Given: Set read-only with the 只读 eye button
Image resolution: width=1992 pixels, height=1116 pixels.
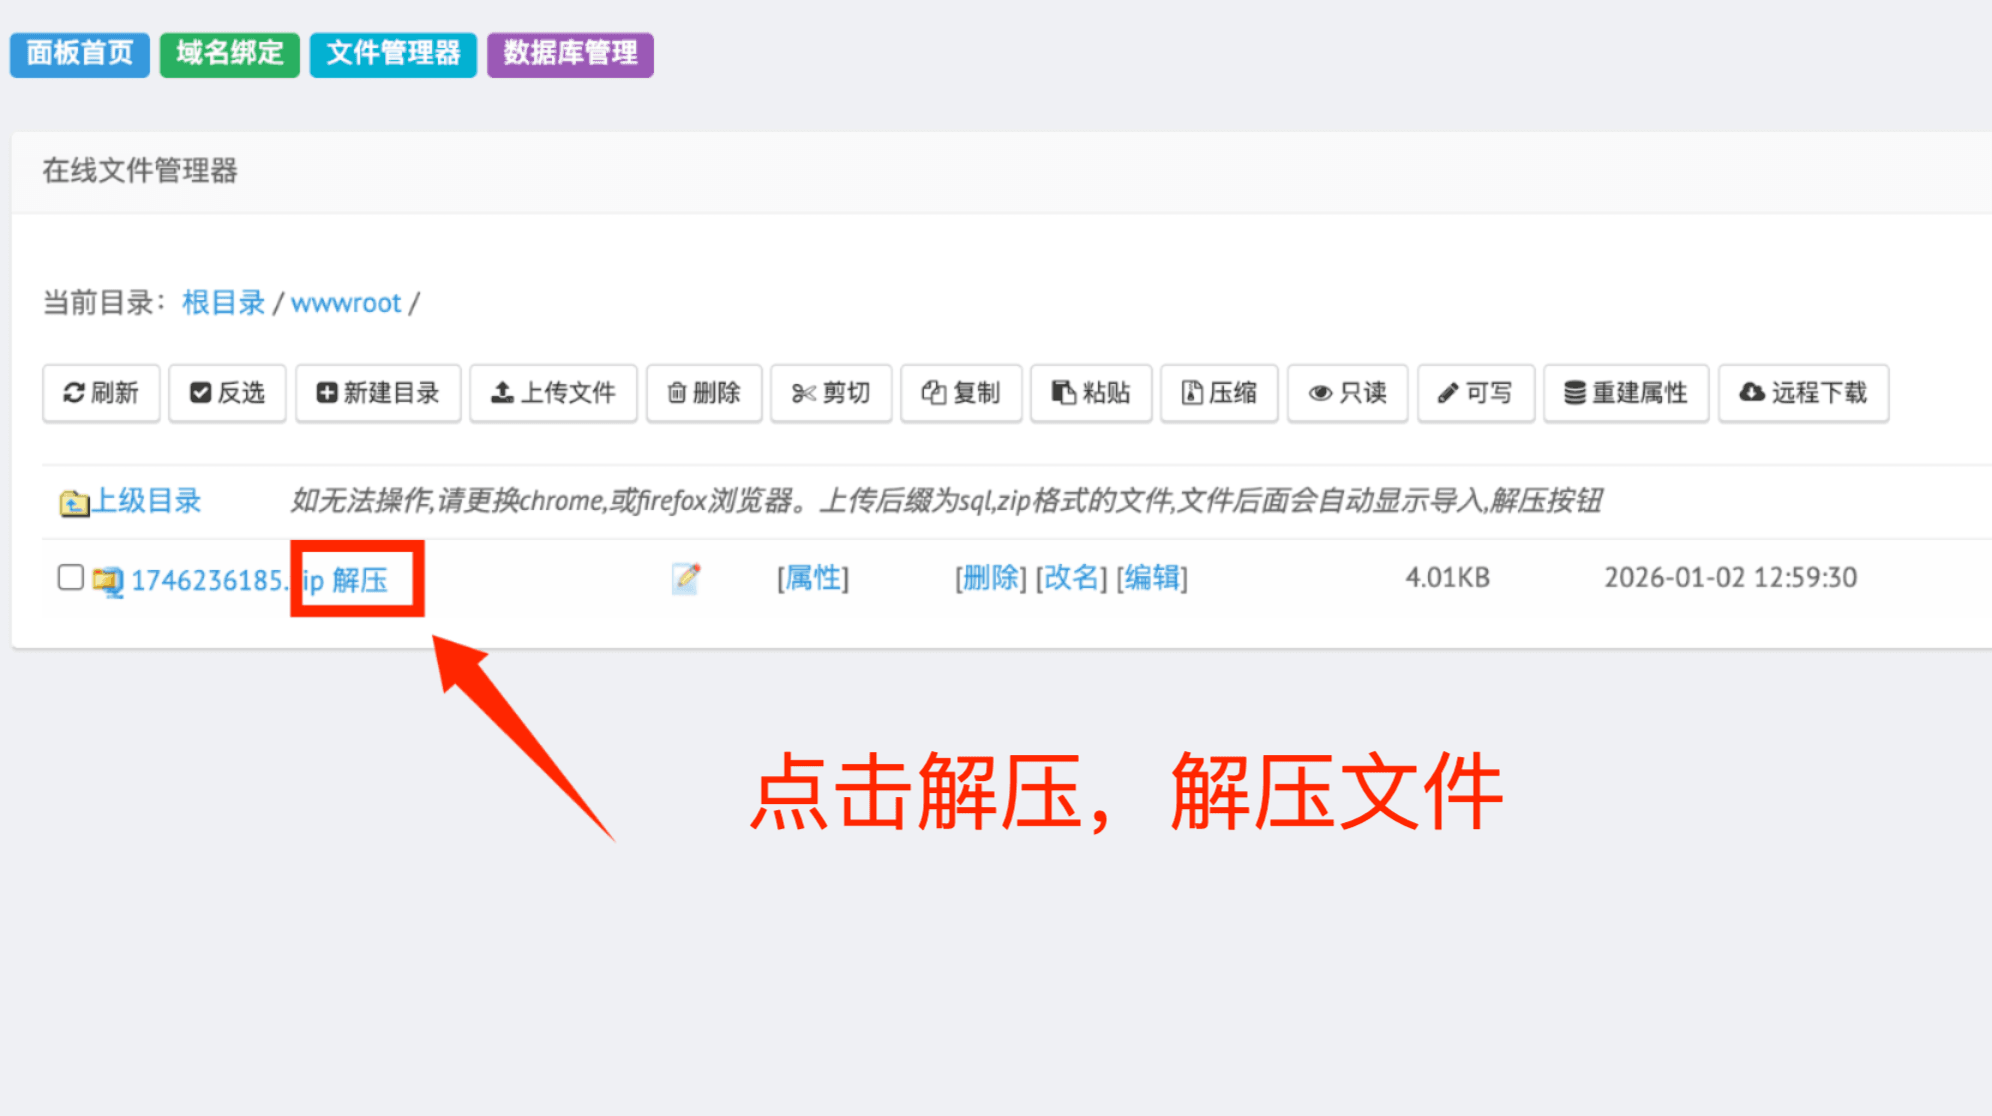Looking at the screenshot, I should point(1347,393).
